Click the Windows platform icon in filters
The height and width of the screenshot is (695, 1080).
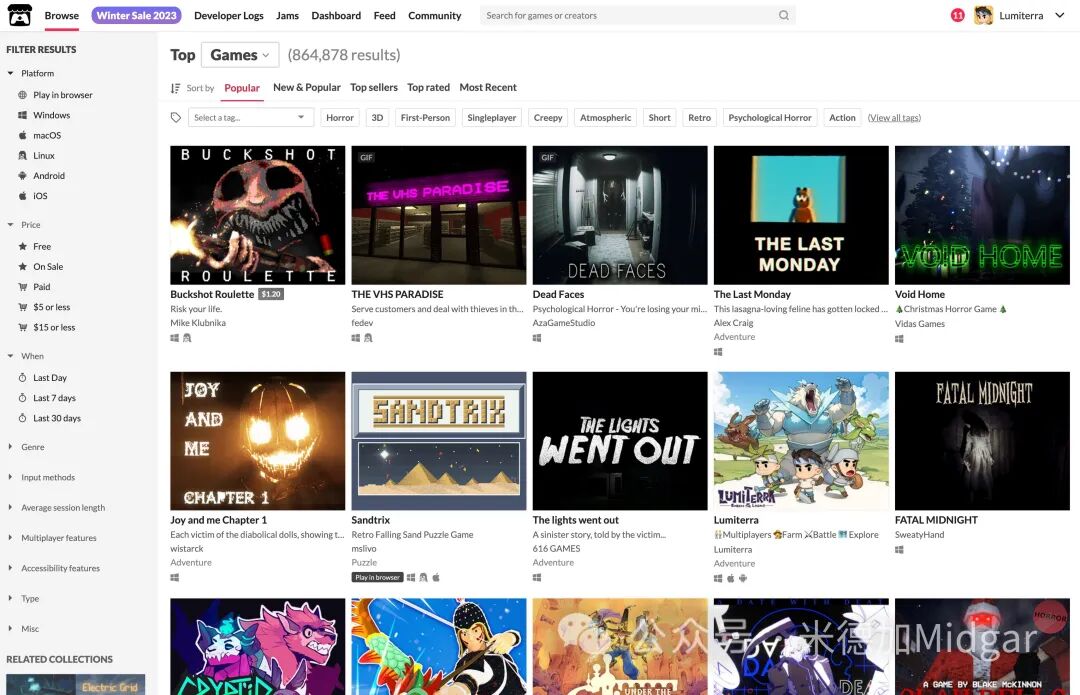tap(22, 115)
